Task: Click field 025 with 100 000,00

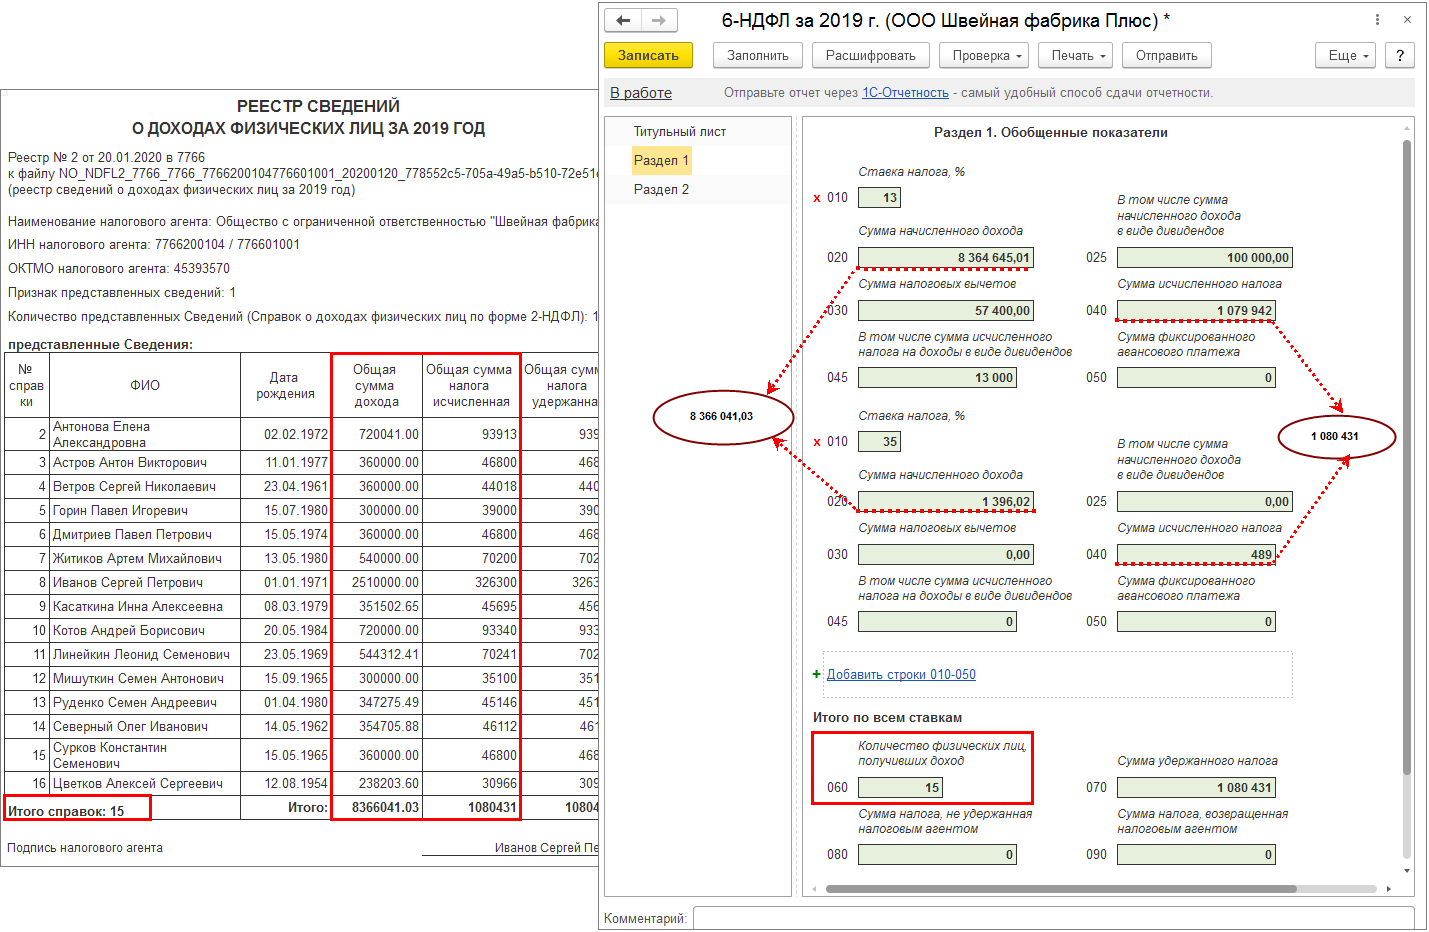Action: (1204, 258)
